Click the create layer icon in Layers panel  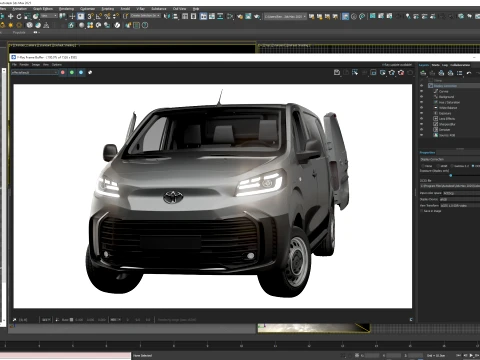423,73
